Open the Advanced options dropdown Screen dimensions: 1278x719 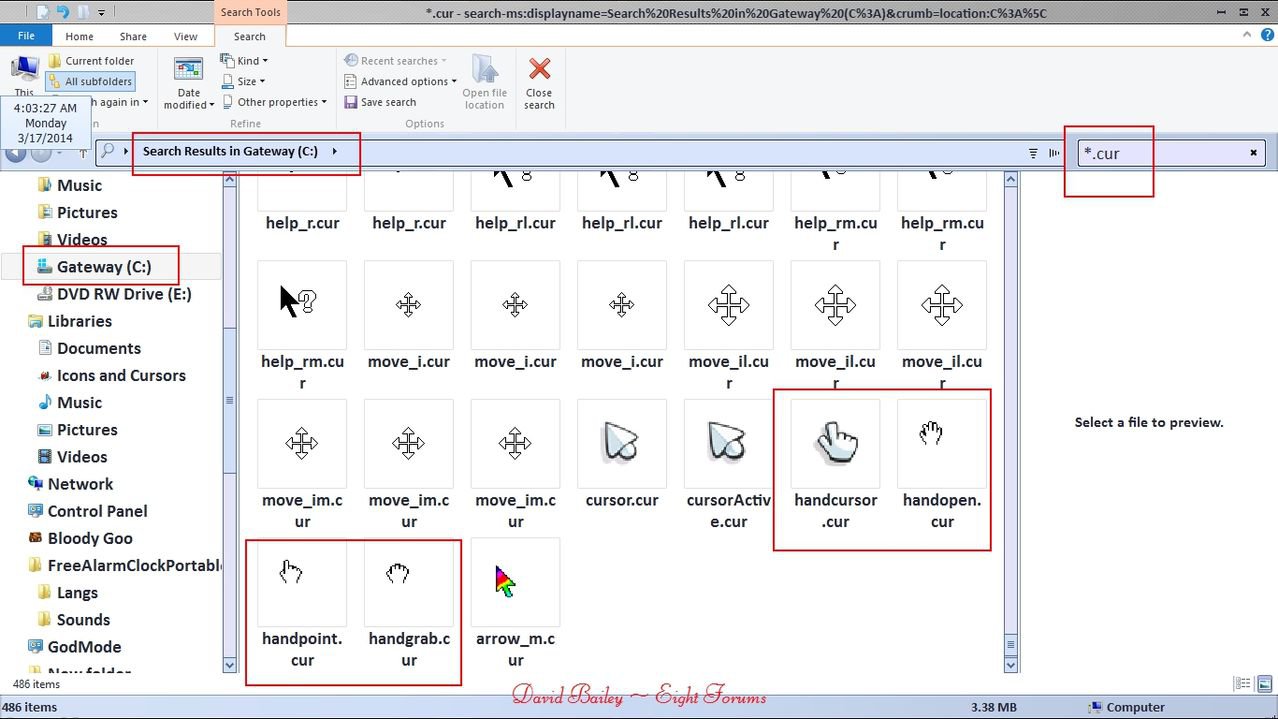400,82
